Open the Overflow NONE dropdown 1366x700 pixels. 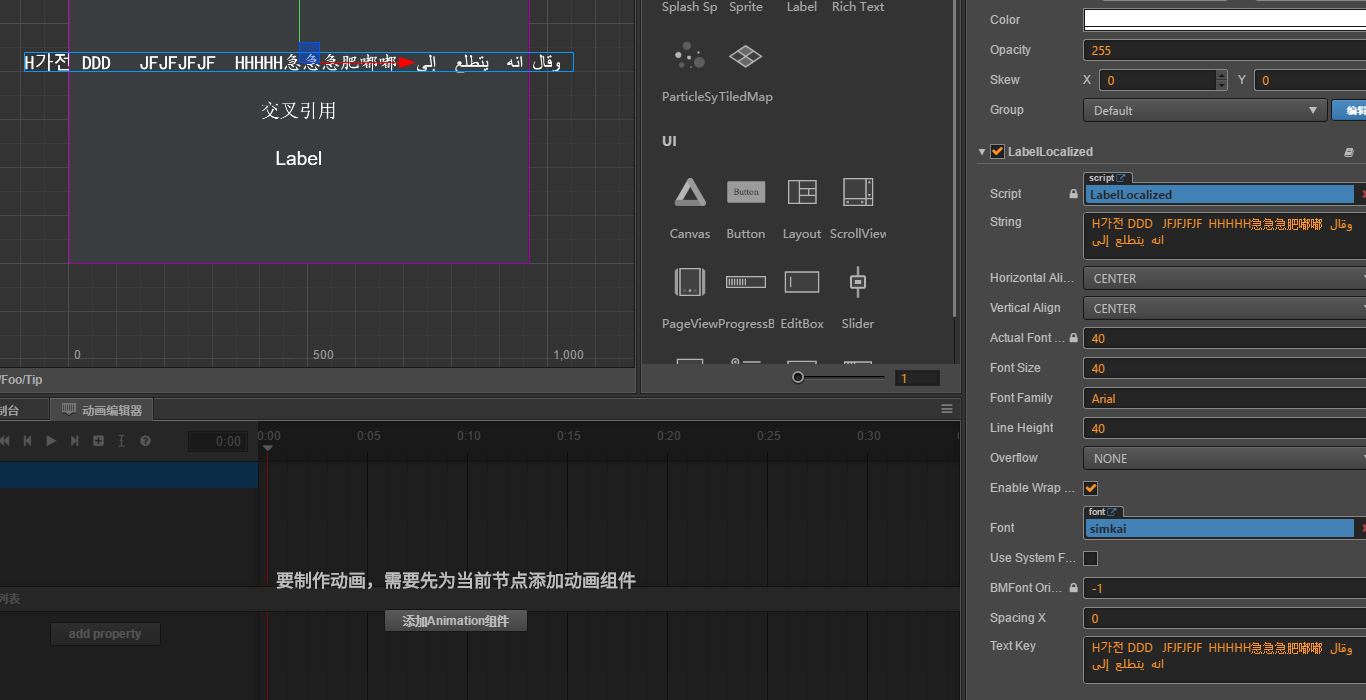(1224, 458)
